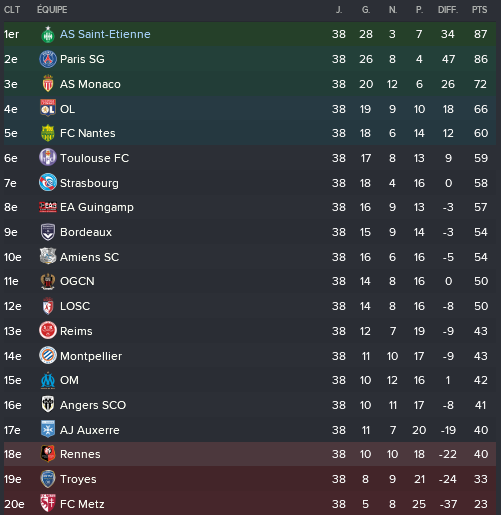The height and width of the screenshot is (515, 501).
Task: Click the CLT ranking column header
Action: pyautogui.click(x=12, y=10)
